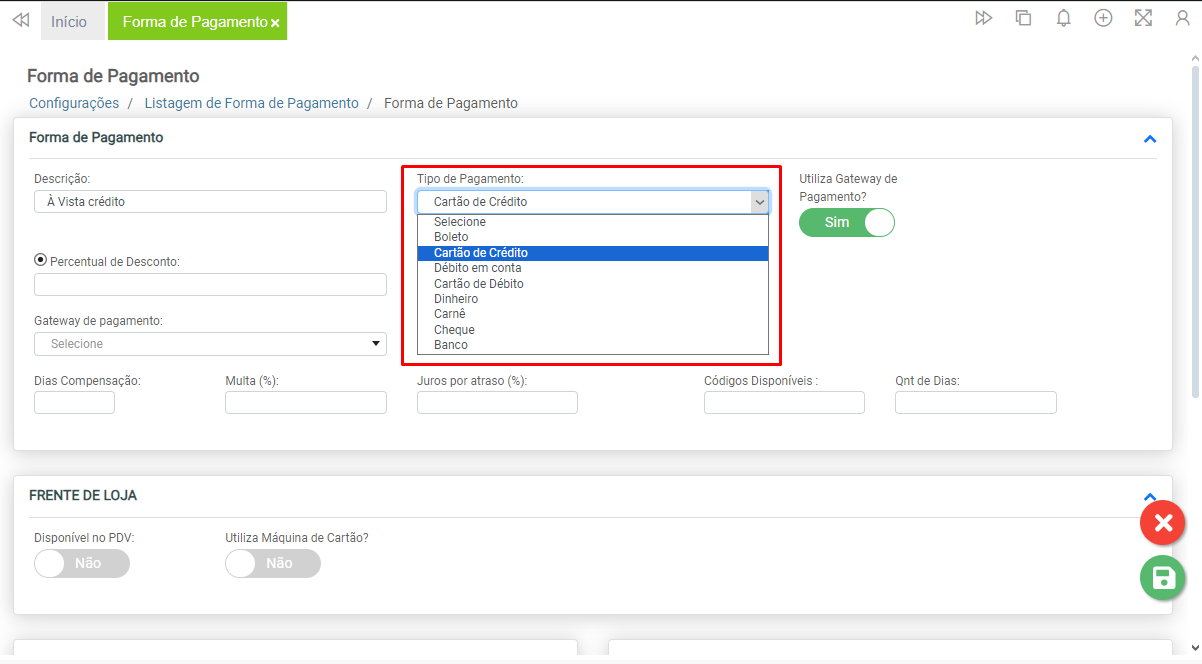
Task: Select the Percentual de Desconto radio button
Action: (x=41, y=260)
